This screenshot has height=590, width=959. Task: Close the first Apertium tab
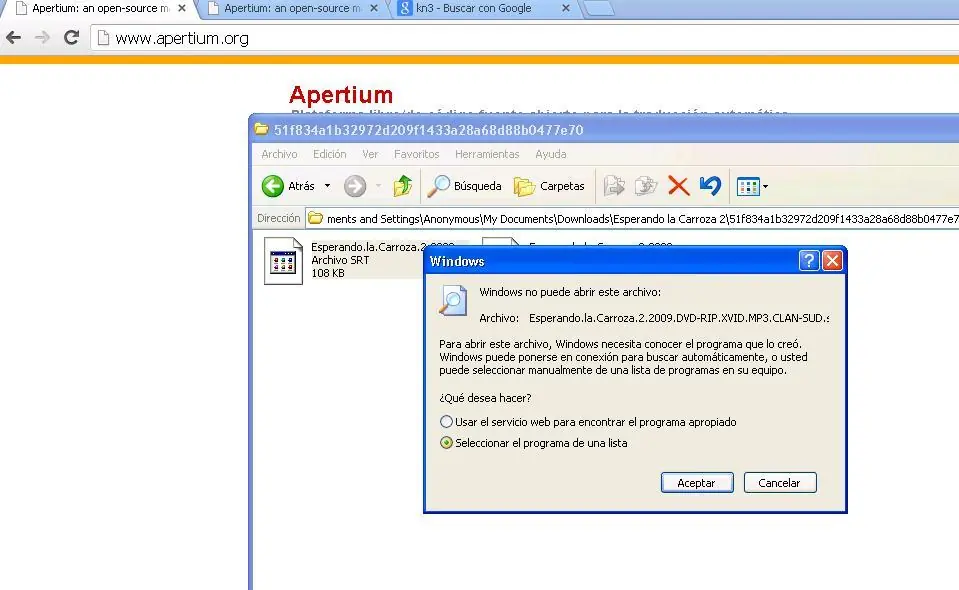[182, 9]
